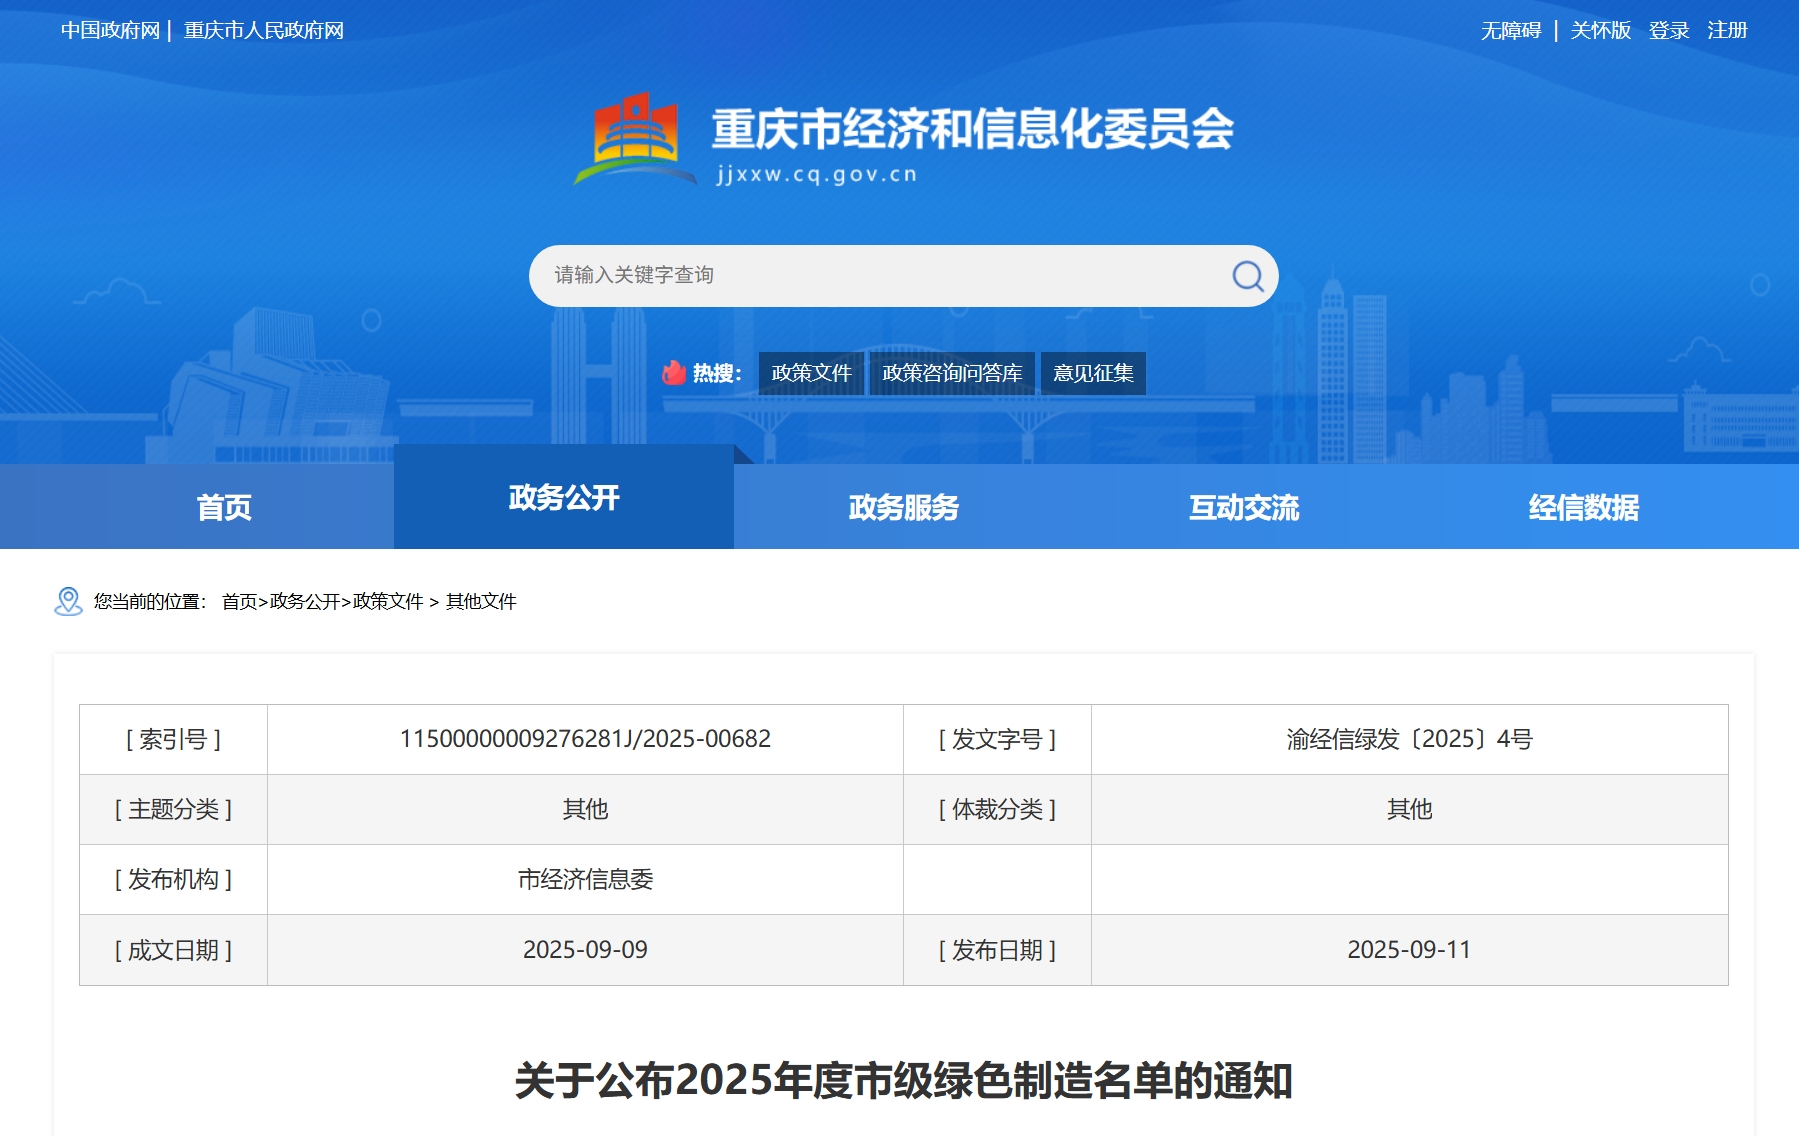
Task: Click the 登录 login link
Action: [1668, 31]
